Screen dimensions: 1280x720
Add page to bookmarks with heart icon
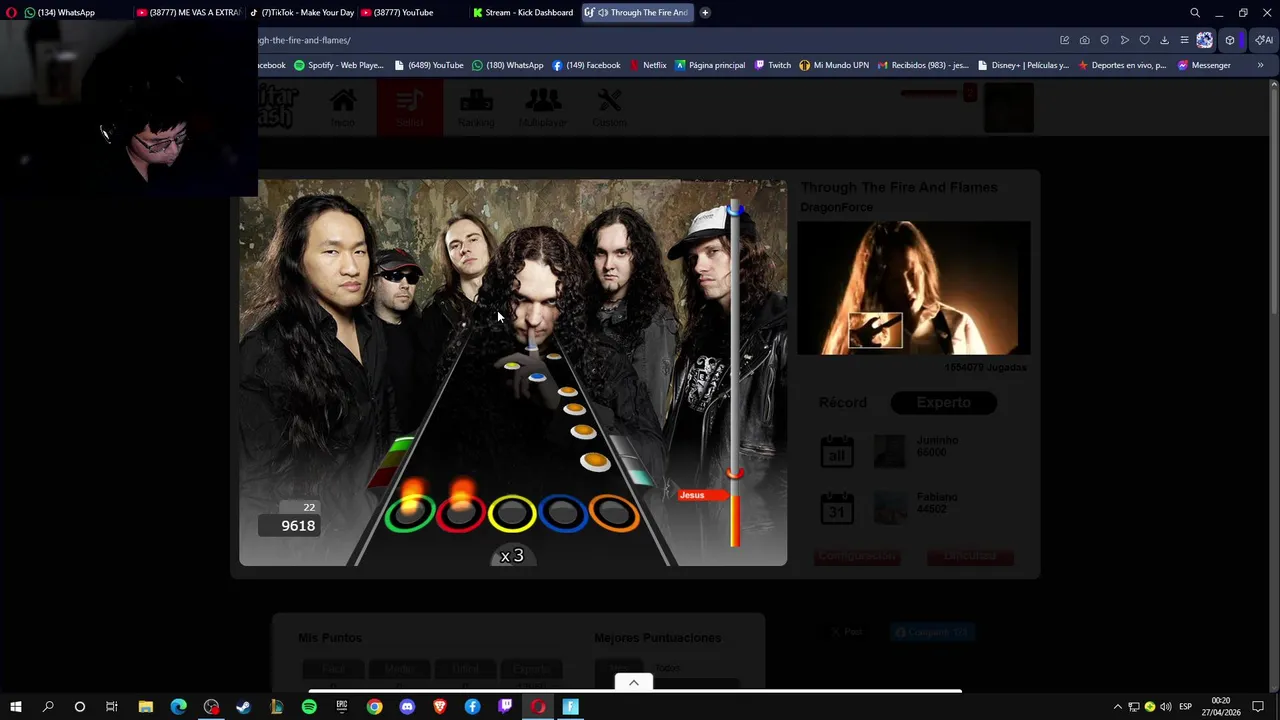click(x=1144, y=40)
